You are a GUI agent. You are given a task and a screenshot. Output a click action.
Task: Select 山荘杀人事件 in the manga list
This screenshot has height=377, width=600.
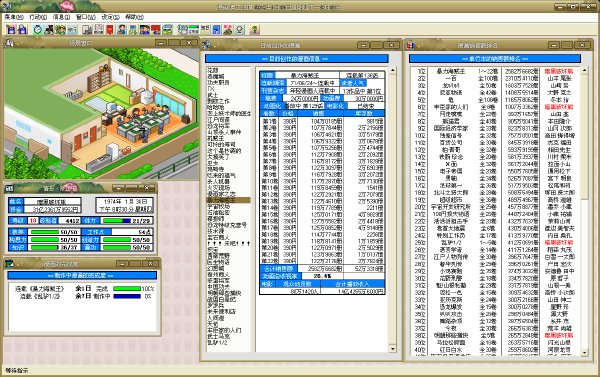(x=224, y=132)
